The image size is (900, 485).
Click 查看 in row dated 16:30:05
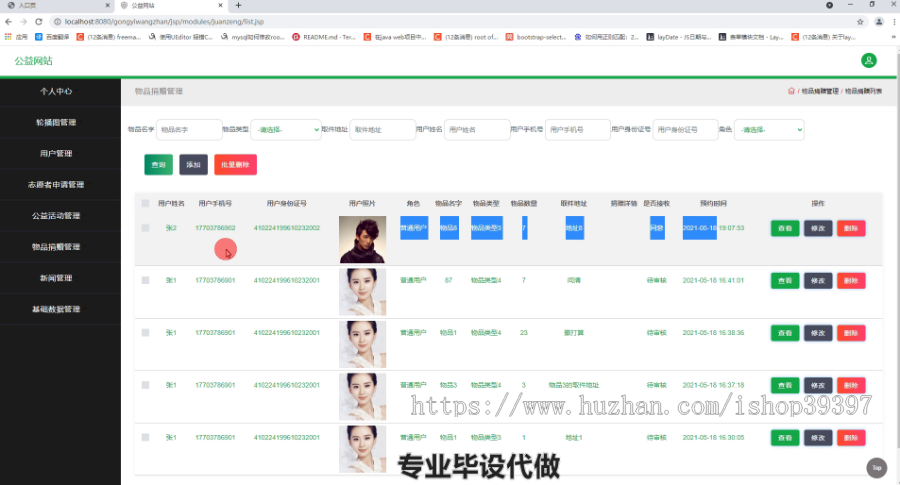coord(785,438)
